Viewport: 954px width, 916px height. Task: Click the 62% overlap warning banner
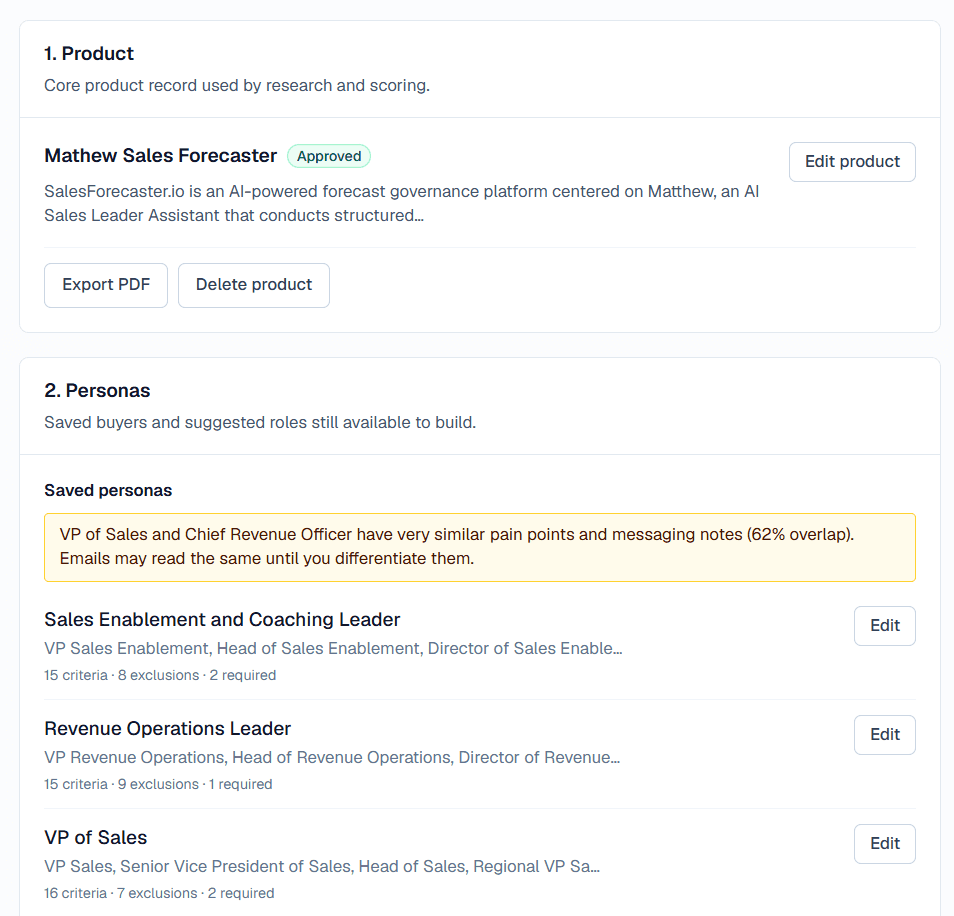tap(479, 547)
